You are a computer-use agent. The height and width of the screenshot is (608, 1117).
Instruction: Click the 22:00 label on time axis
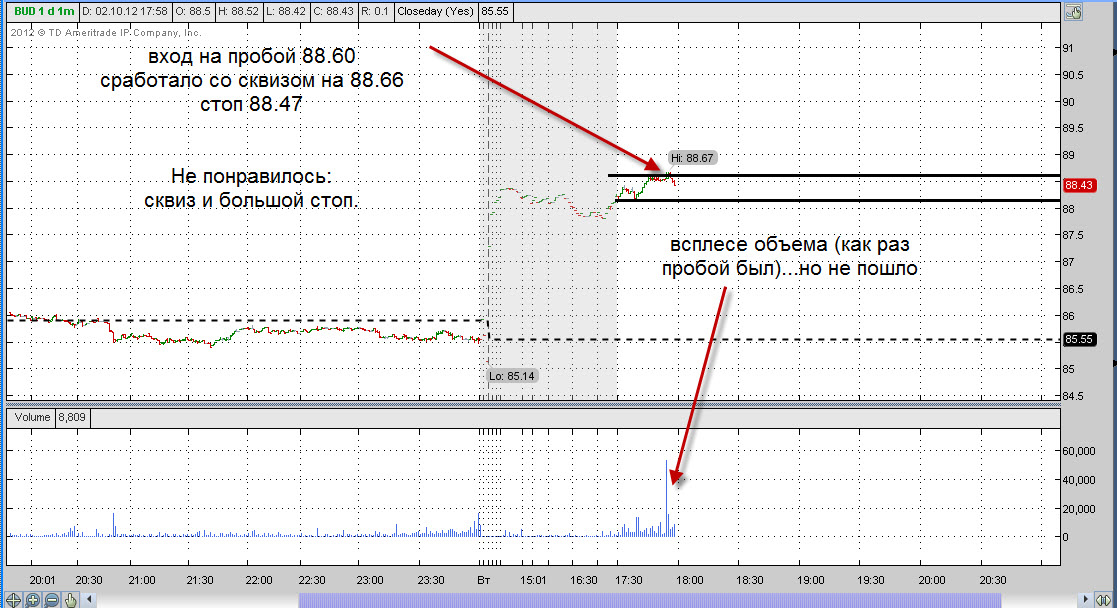coord(259,580)
